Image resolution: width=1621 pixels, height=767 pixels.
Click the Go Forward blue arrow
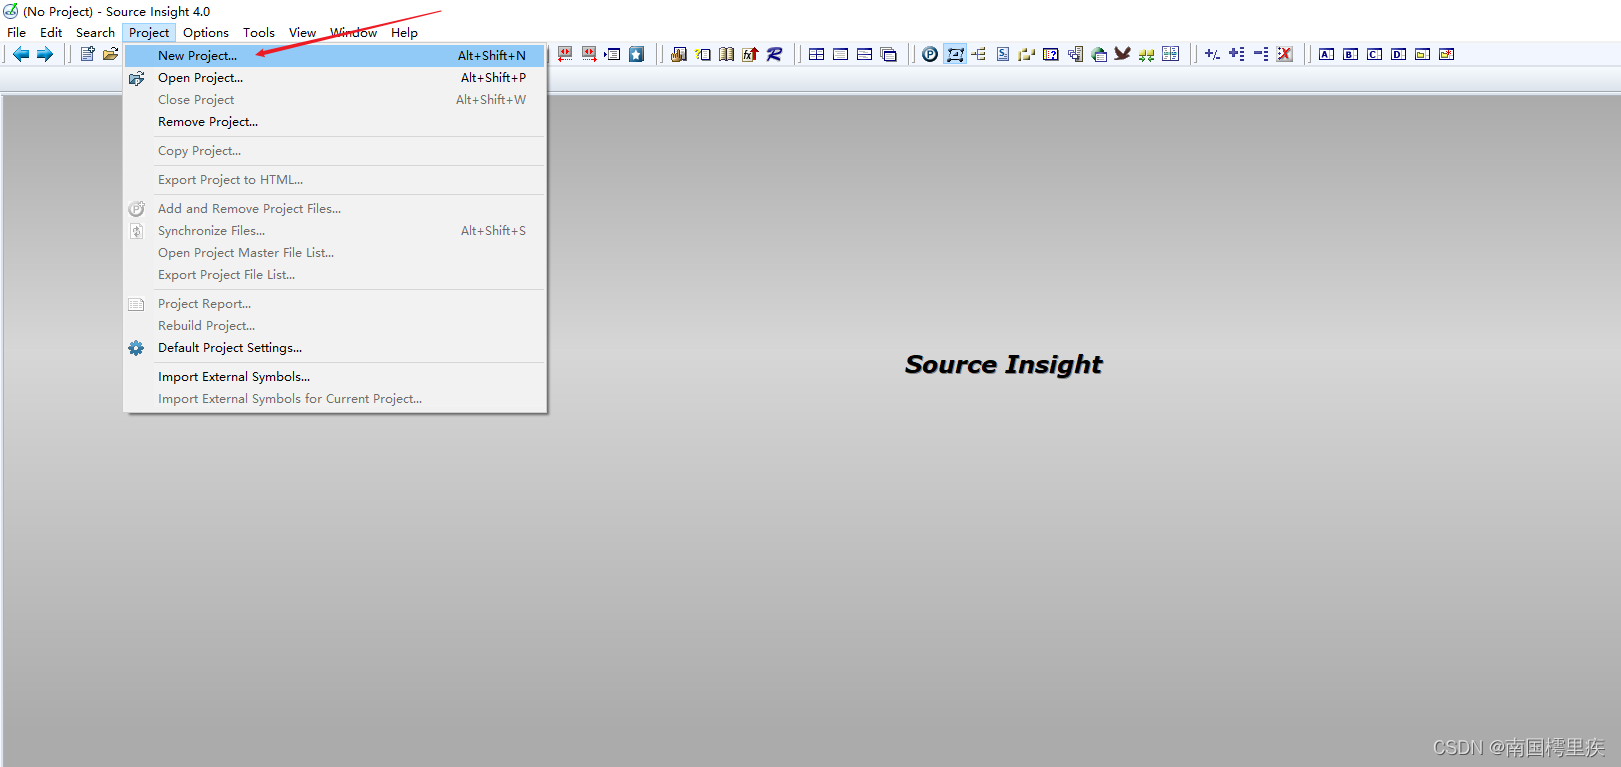click(x=45, y=54)
